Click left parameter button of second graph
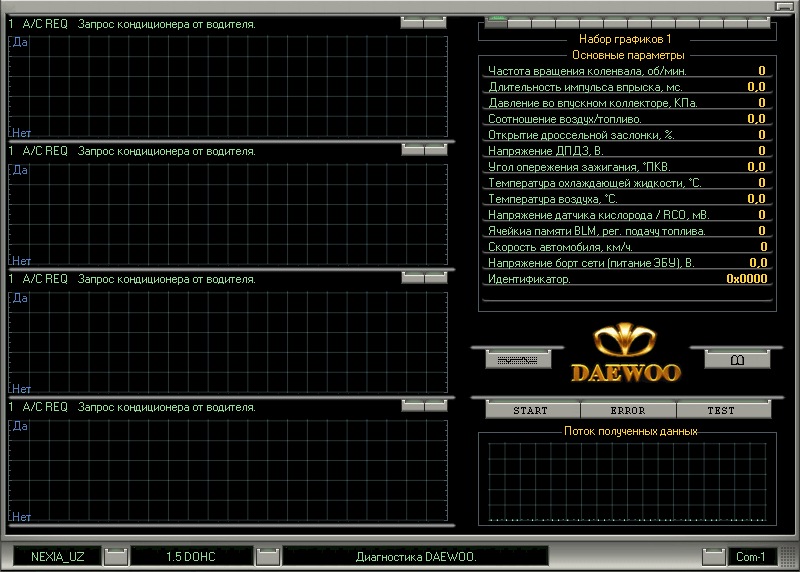Viewport: 800px width, 572px height. 413,149
